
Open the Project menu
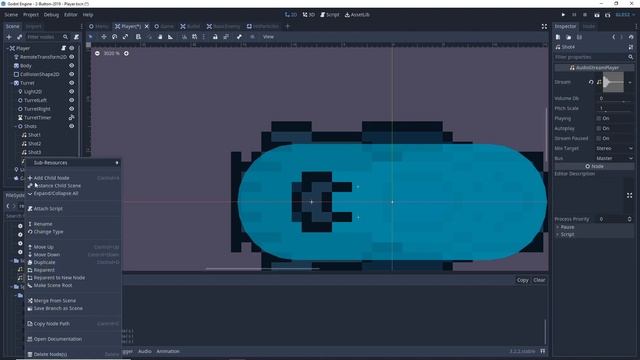[x=31, y=15]
